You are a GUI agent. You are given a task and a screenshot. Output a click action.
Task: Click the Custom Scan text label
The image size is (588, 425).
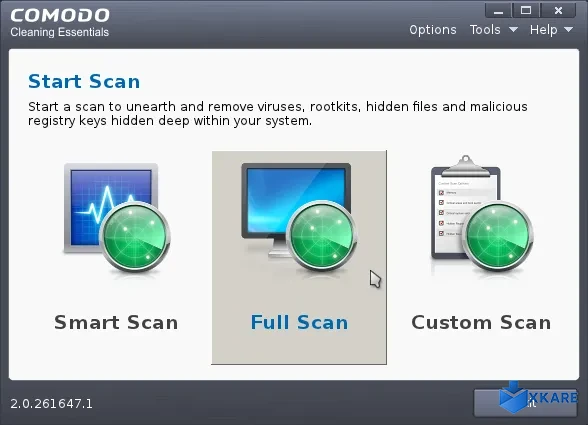(481, 322)
